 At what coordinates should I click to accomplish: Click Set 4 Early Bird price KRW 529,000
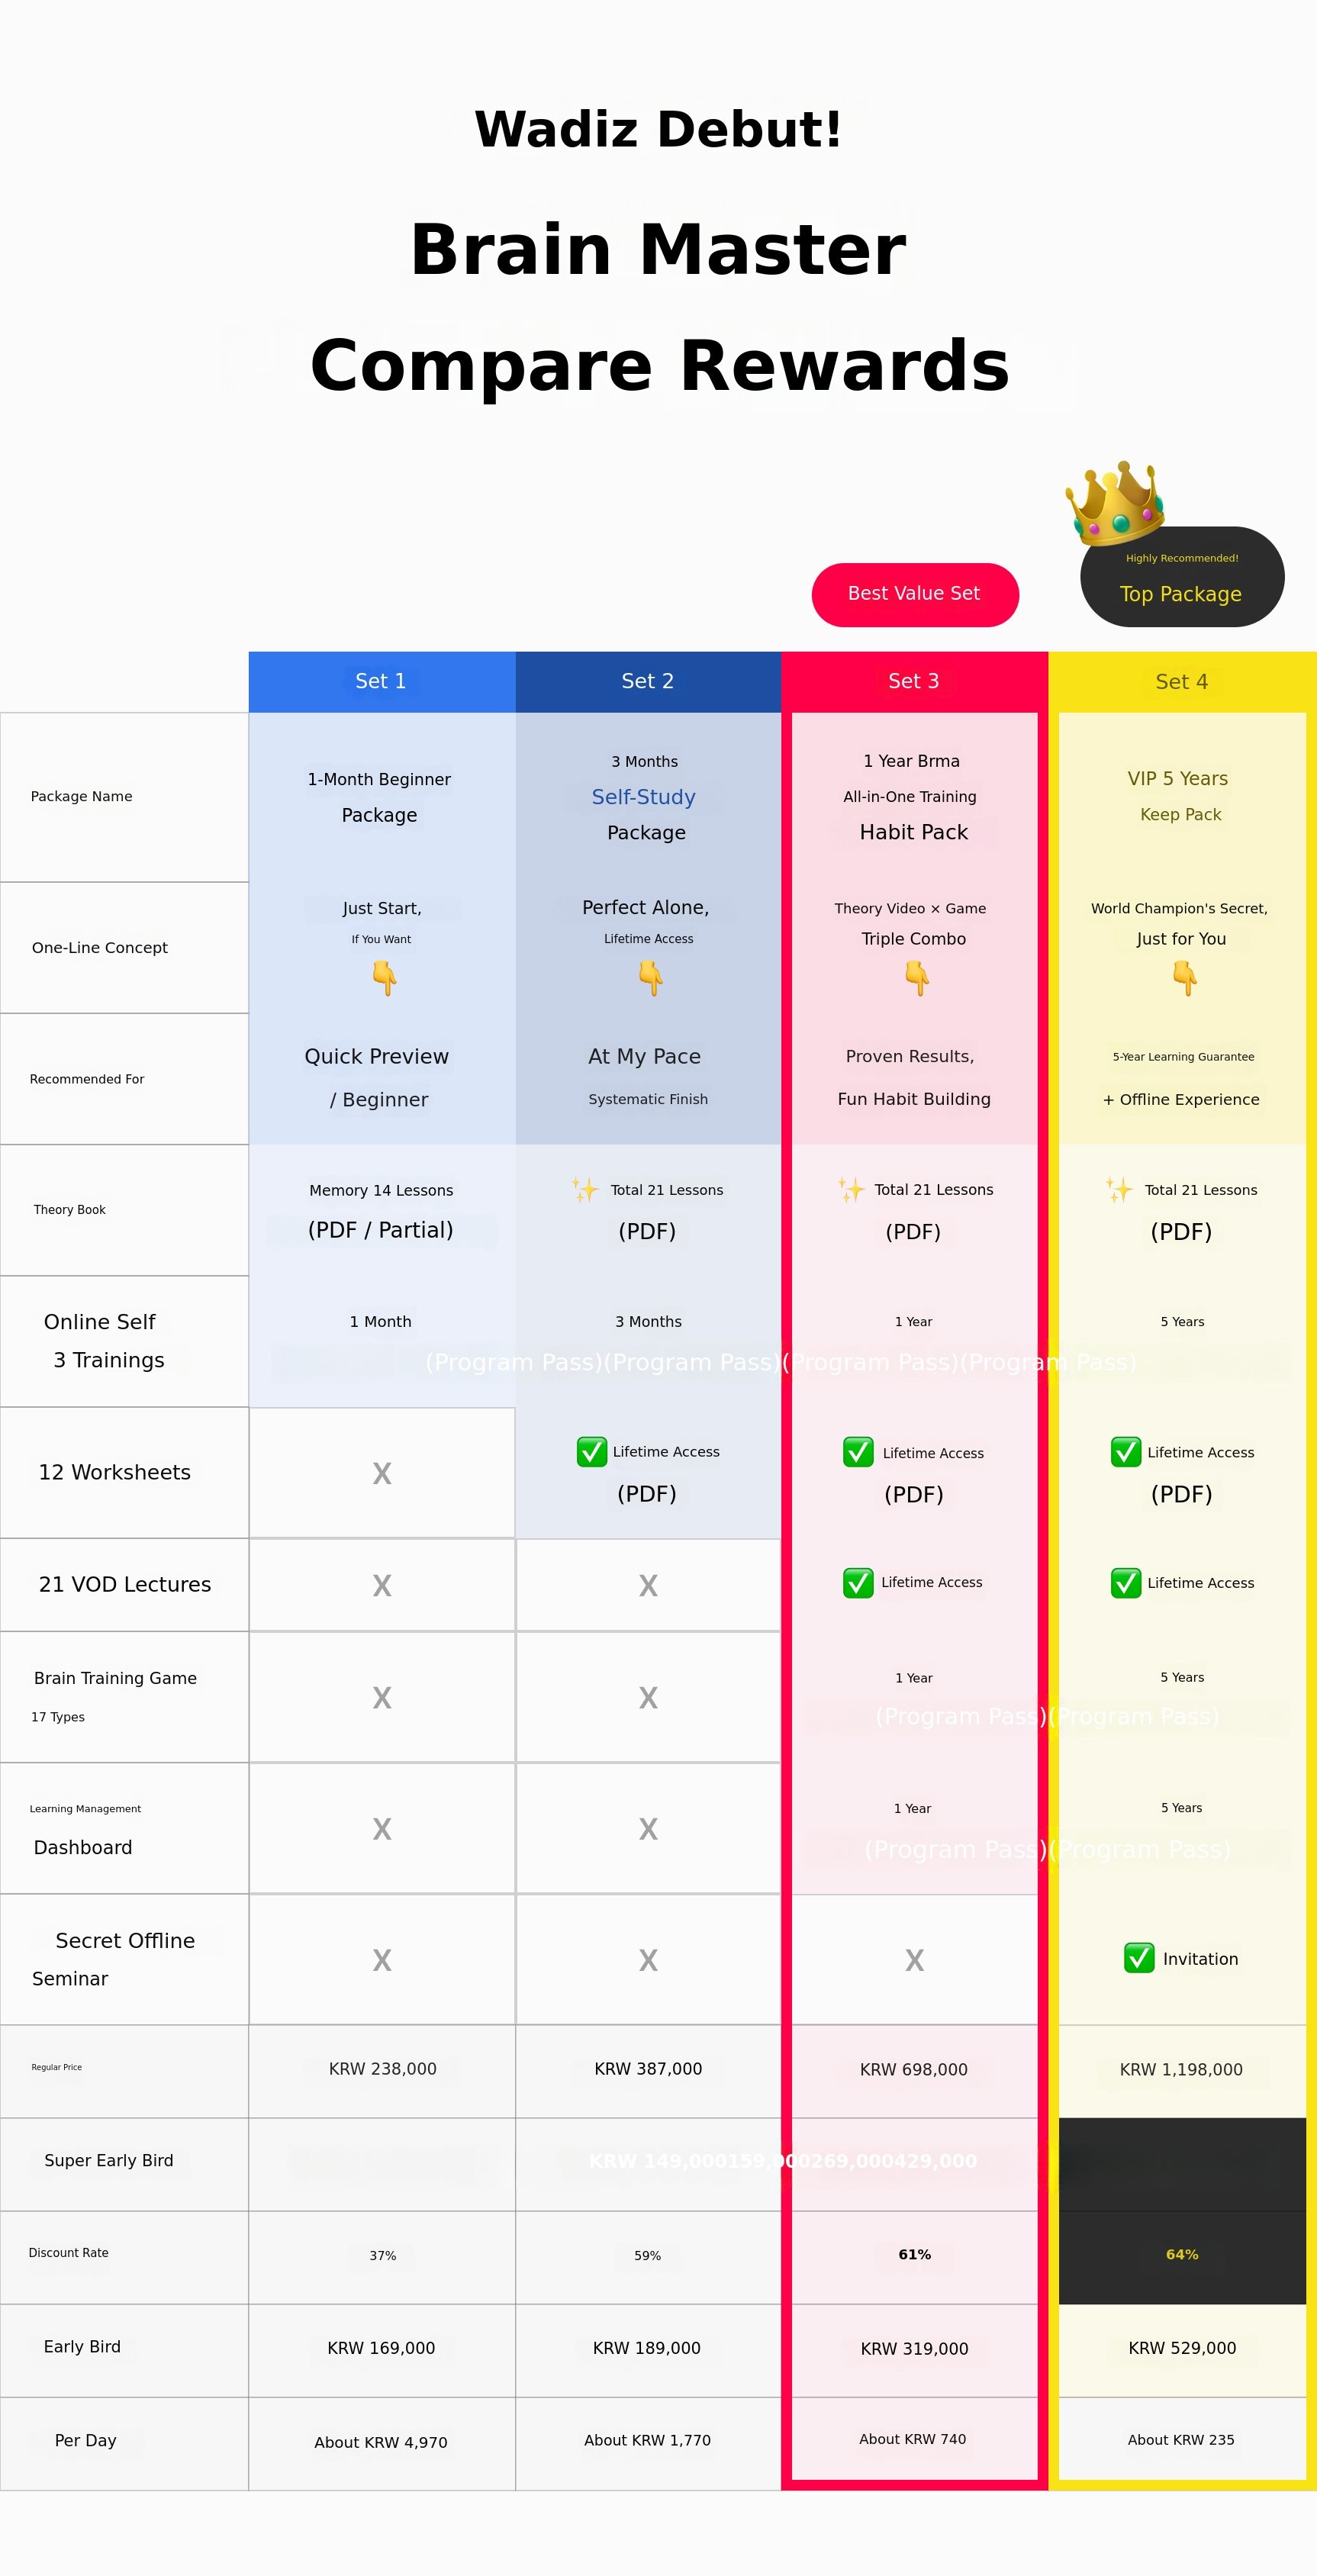tap(1182, 2348)
